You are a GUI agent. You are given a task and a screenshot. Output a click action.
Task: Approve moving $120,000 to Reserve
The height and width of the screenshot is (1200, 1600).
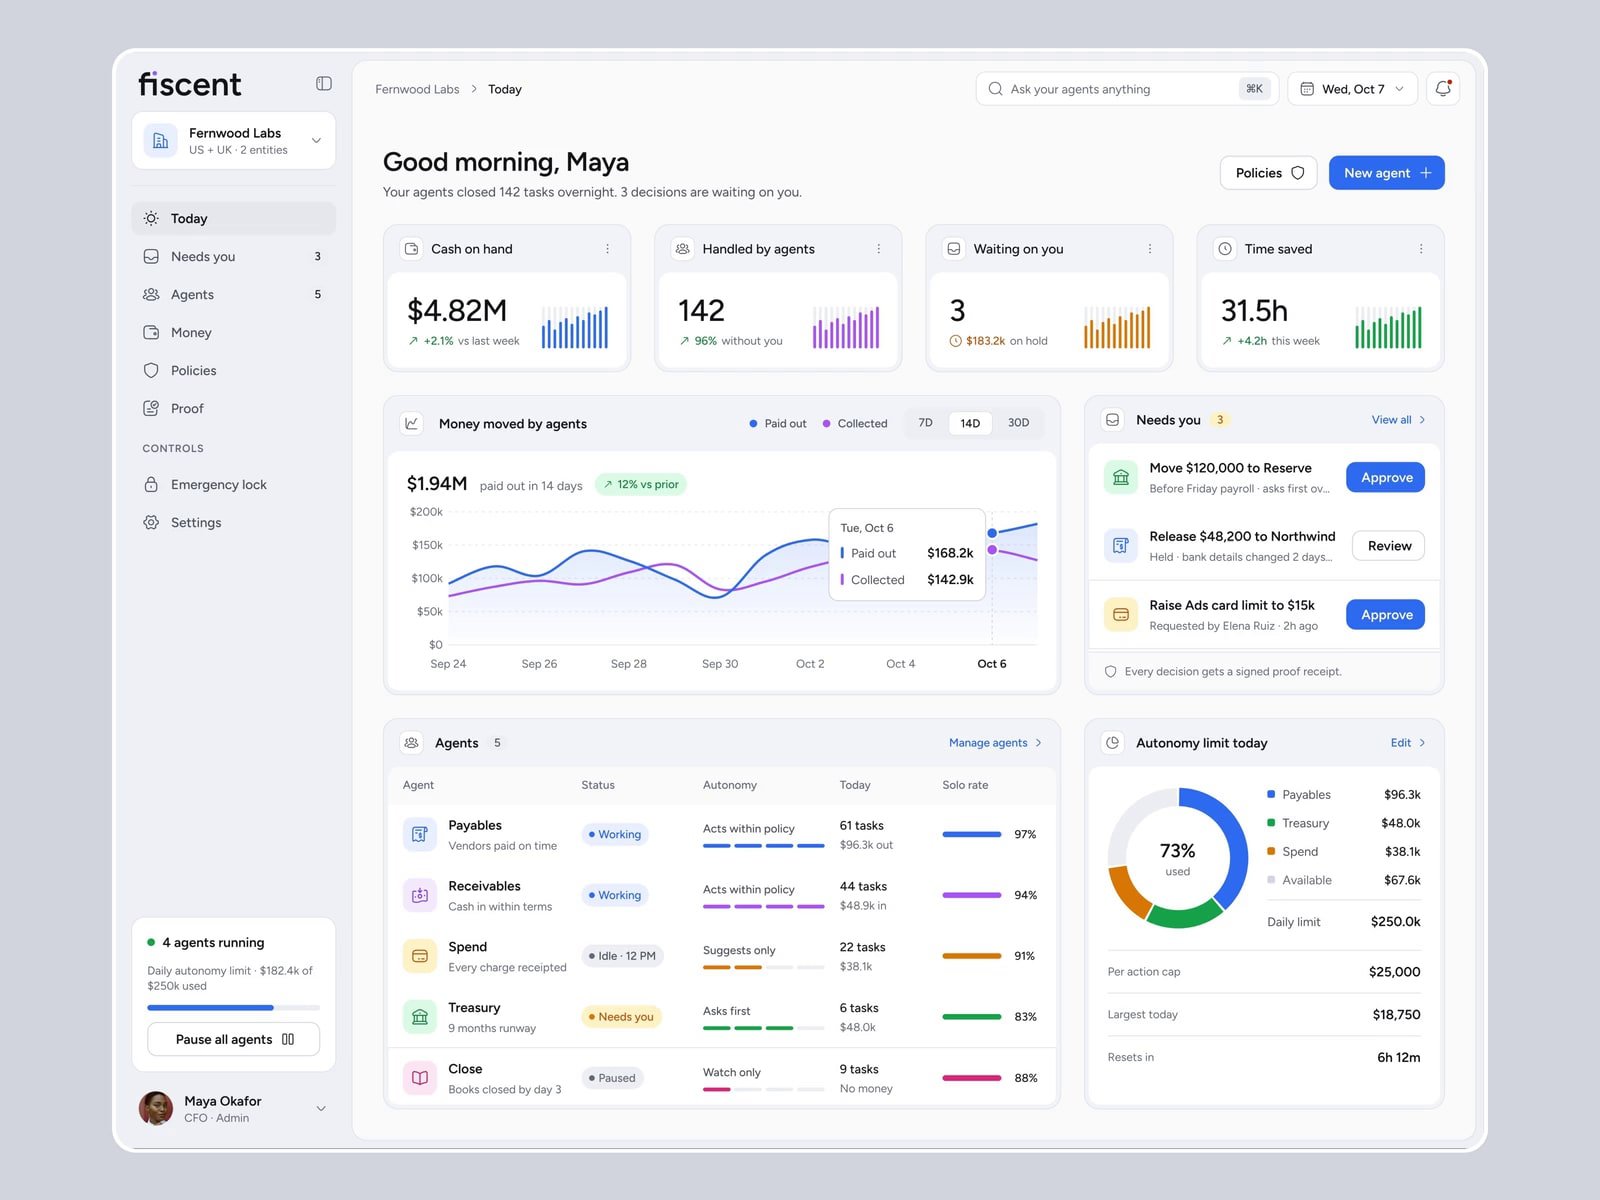click(1385, 477)
